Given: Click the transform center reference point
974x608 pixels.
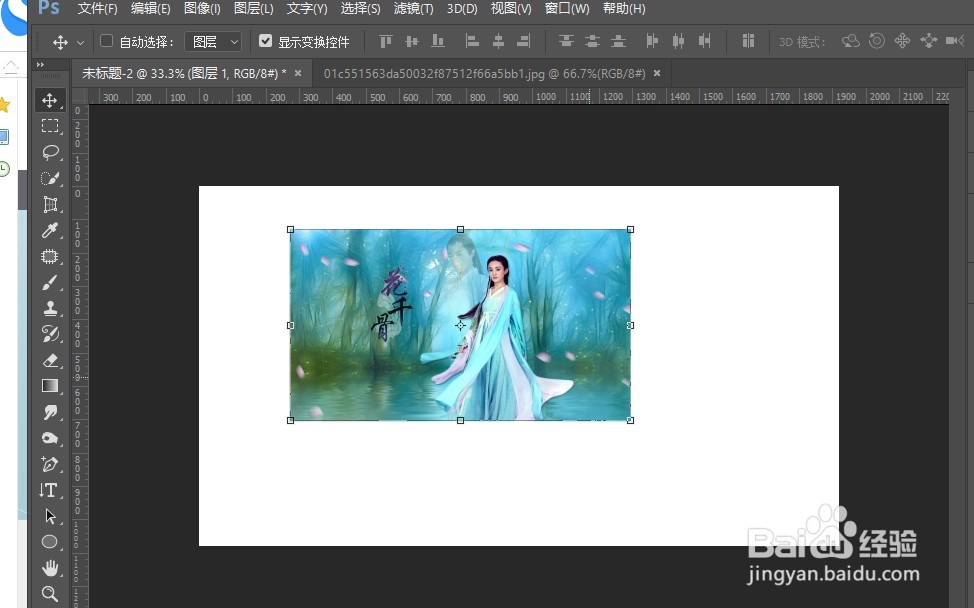Looking at the screenshot, I should [x=460, y=325].
